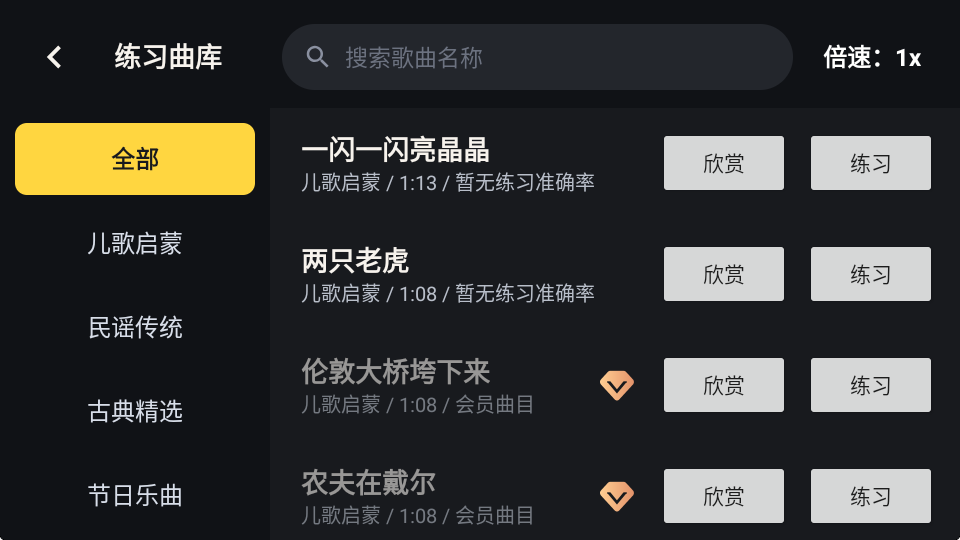
Task: Select the 全部 category tab
Action: [135, 159]
